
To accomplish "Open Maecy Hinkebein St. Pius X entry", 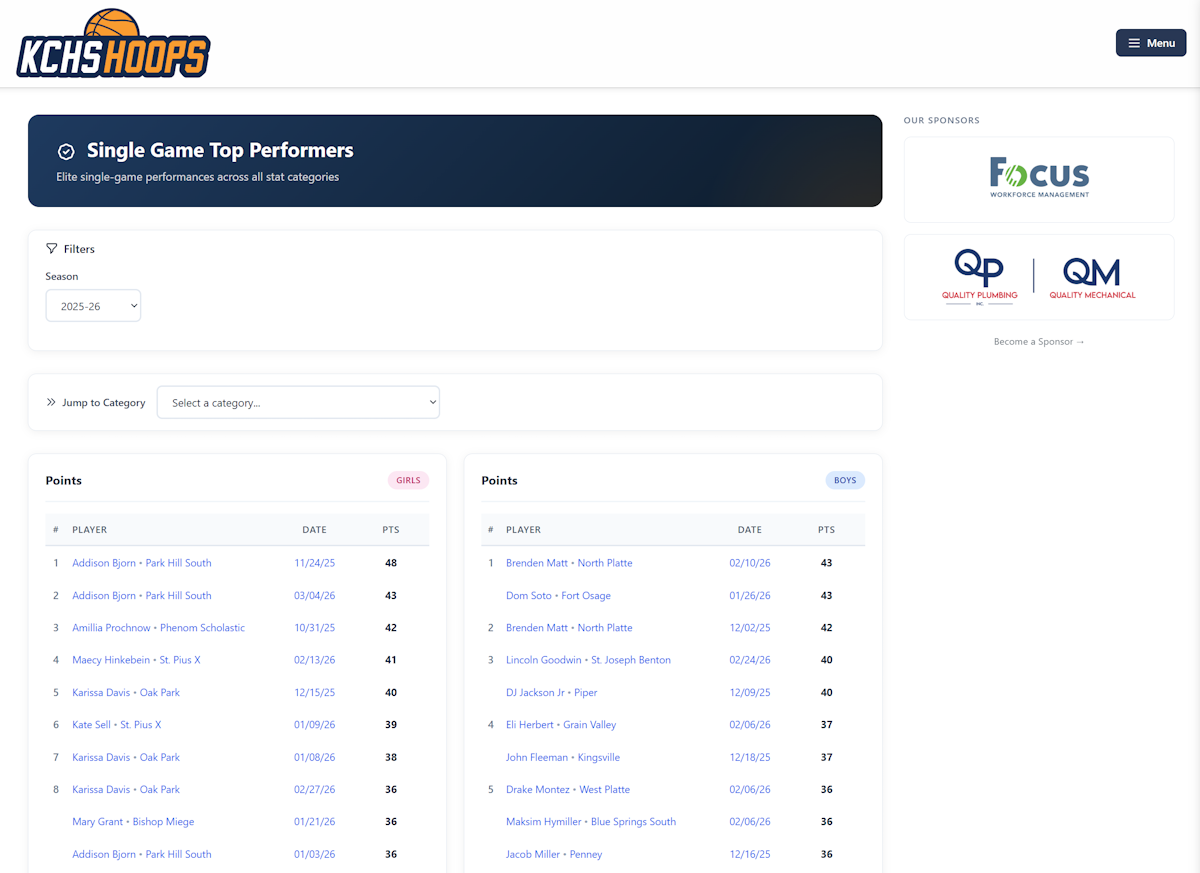I will tap(136, 660).
